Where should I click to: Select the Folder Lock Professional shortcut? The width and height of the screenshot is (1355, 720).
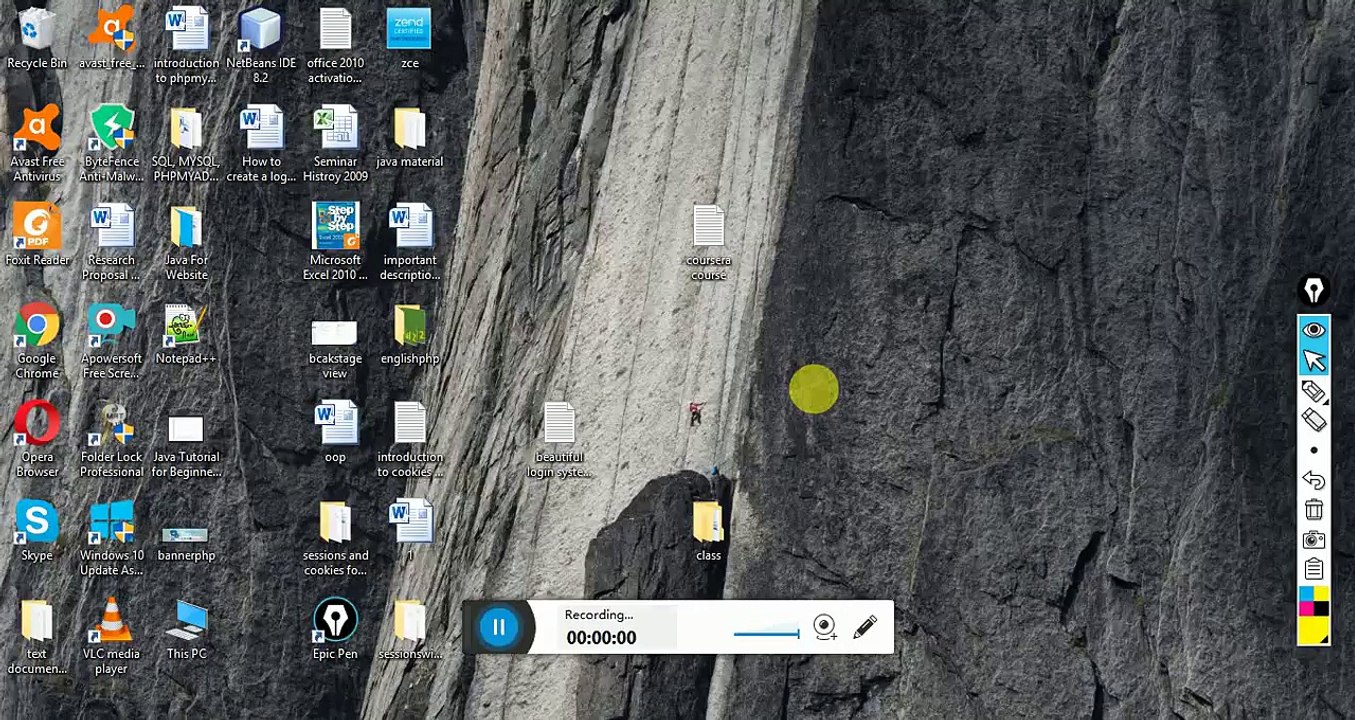pyautogui.click(x=111, y=440)
